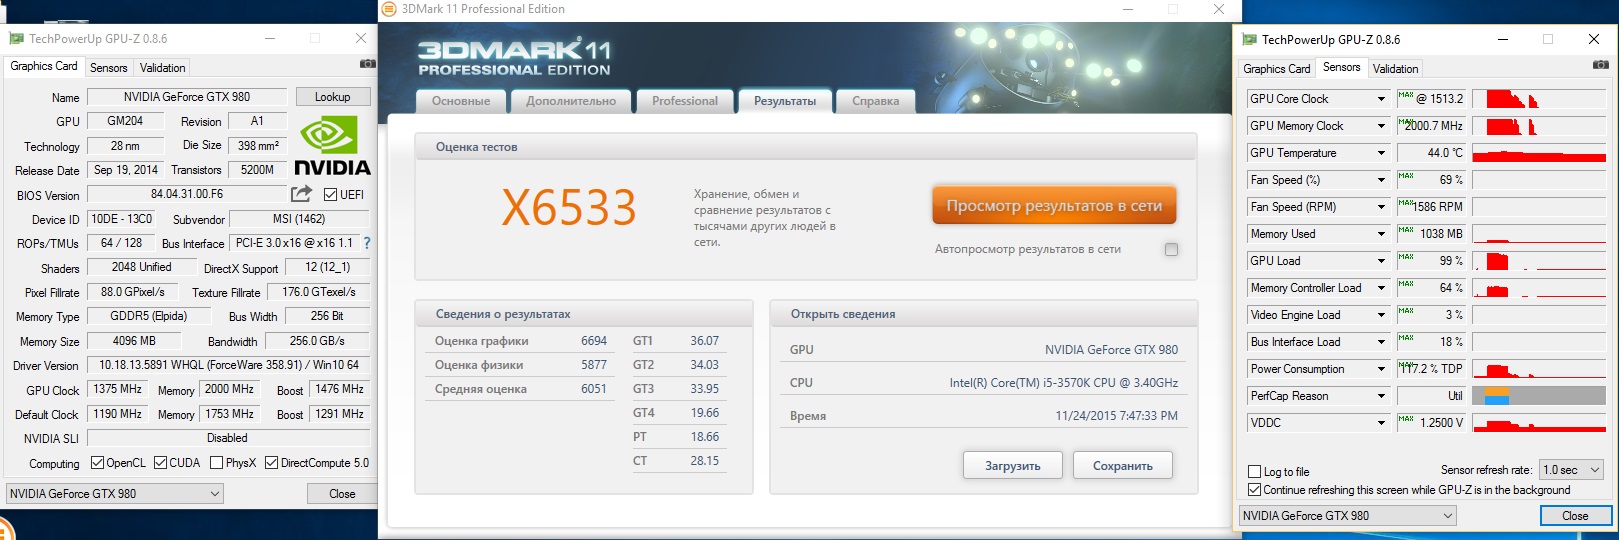Expand GPU Load sensor dropdown
Image resolution: width=1619 pixels, height=540 pixels.
pyautogui.click(x=1381, y=261)
